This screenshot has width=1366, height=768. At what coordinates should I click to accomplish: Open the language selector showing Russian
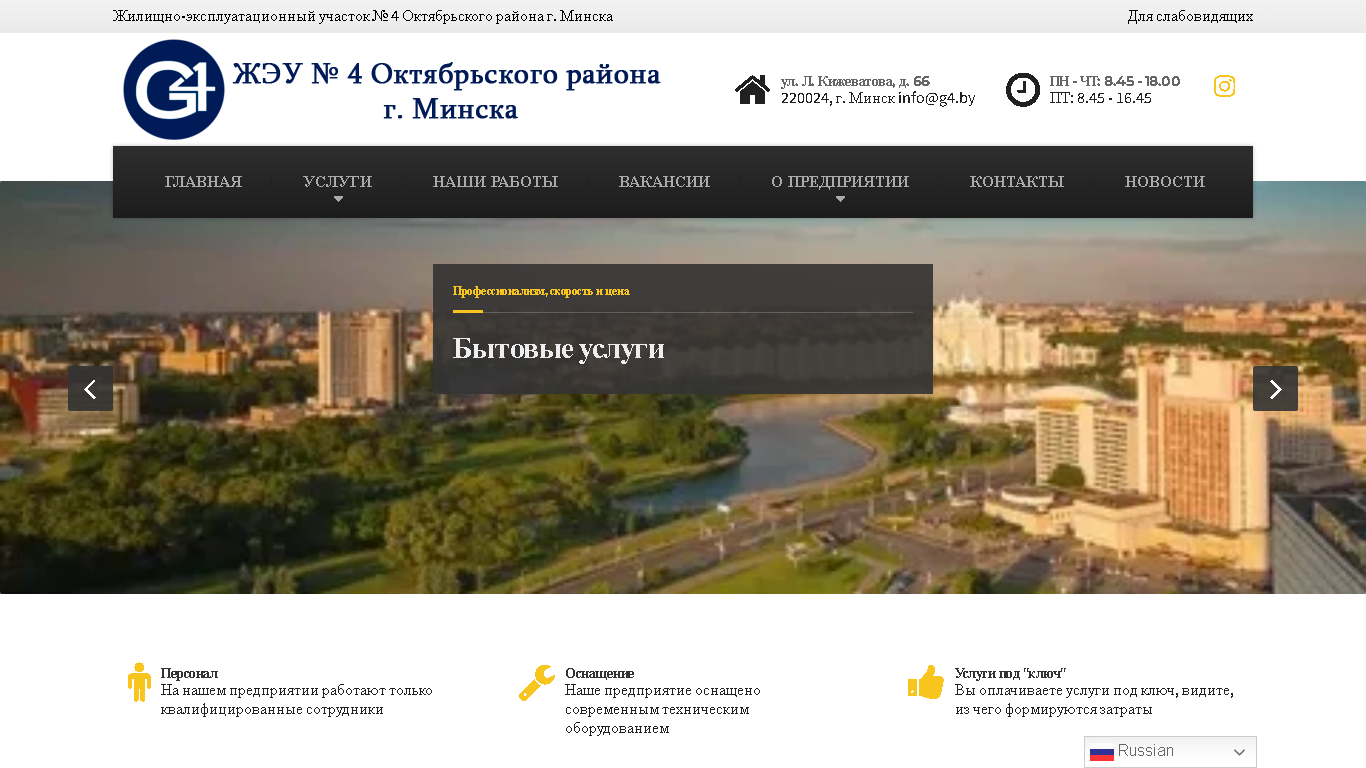1170,752
